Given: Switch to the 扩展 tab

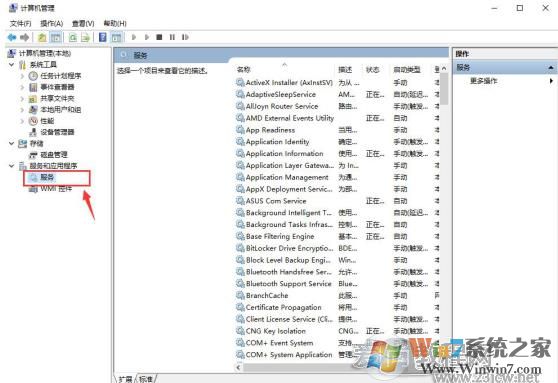Looking at the screenshot, I should coord(125,379).
